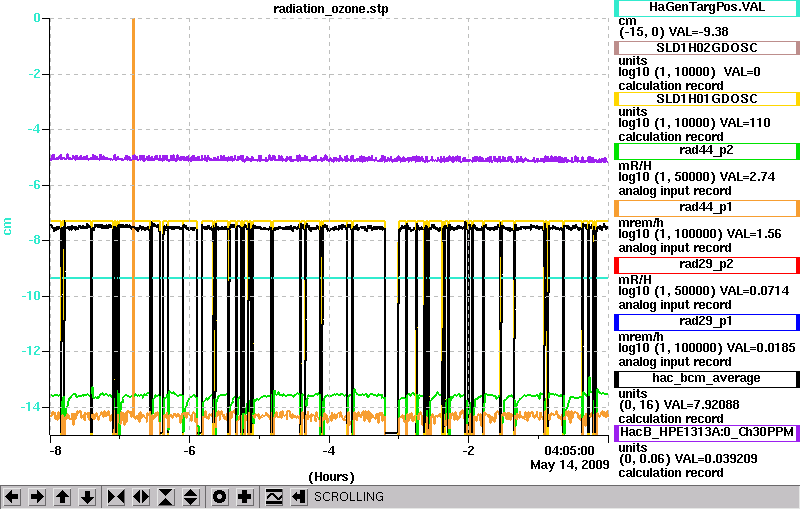Click the 04:05:00 timestamp on the axis

tap(569, 451)
